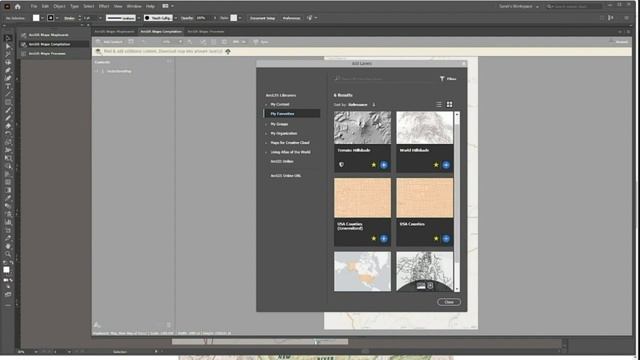Select the Direct Selection tool

(x=8, y=47)
